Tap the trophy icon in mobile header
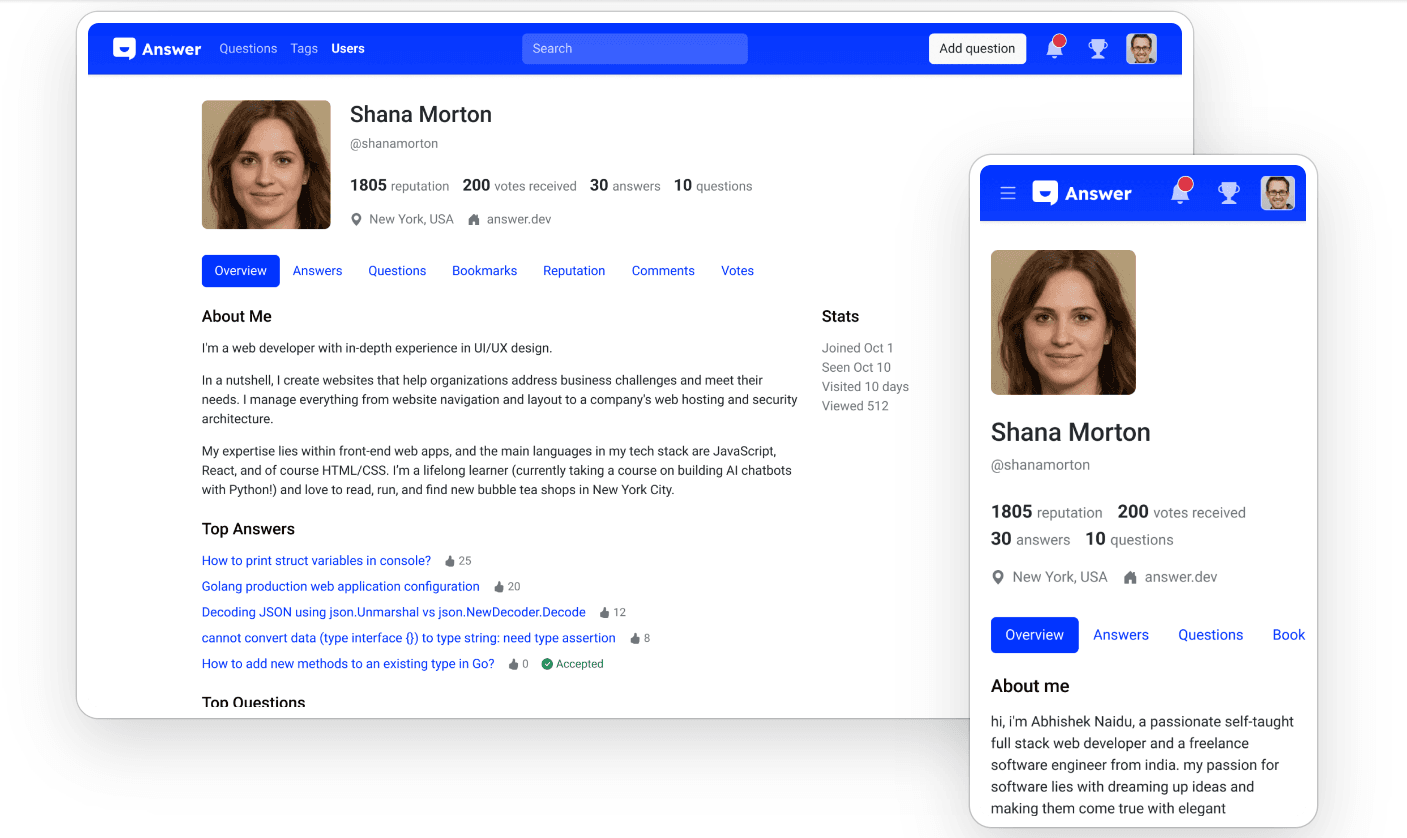 point(1229,193)
